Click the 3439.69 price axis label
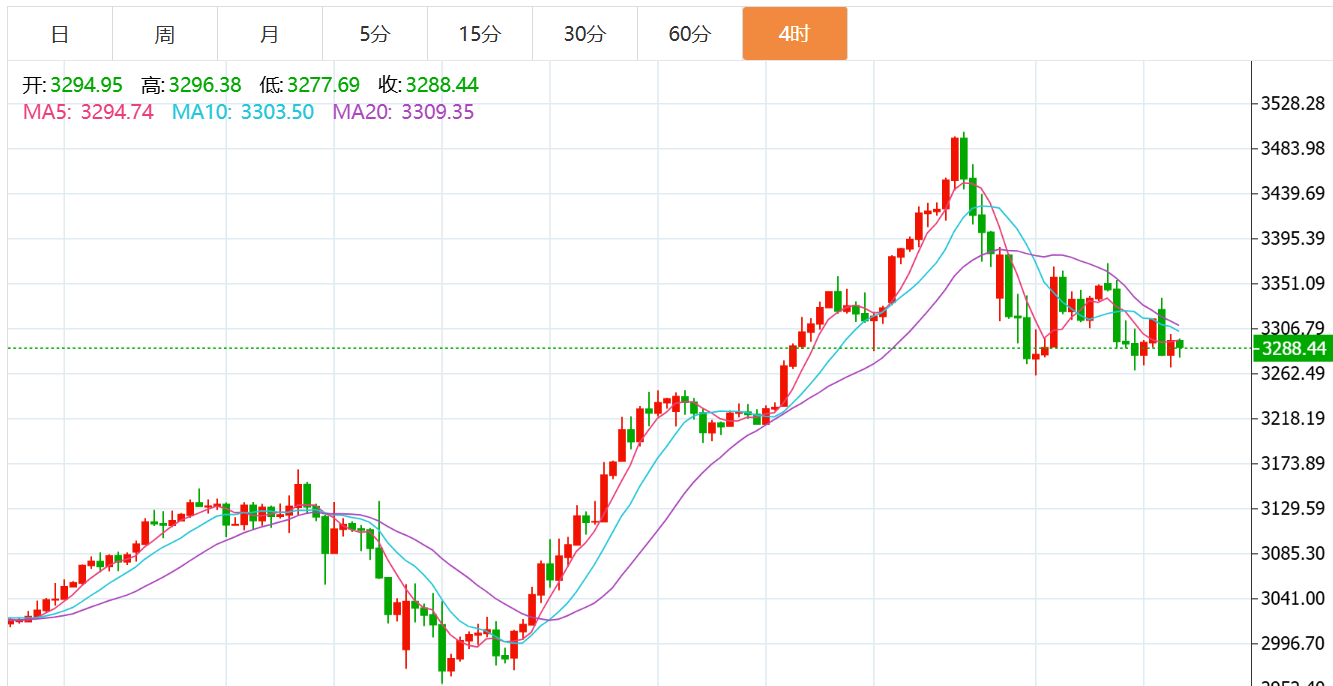Screen dimensions: 1333x686 (1293, 193)
